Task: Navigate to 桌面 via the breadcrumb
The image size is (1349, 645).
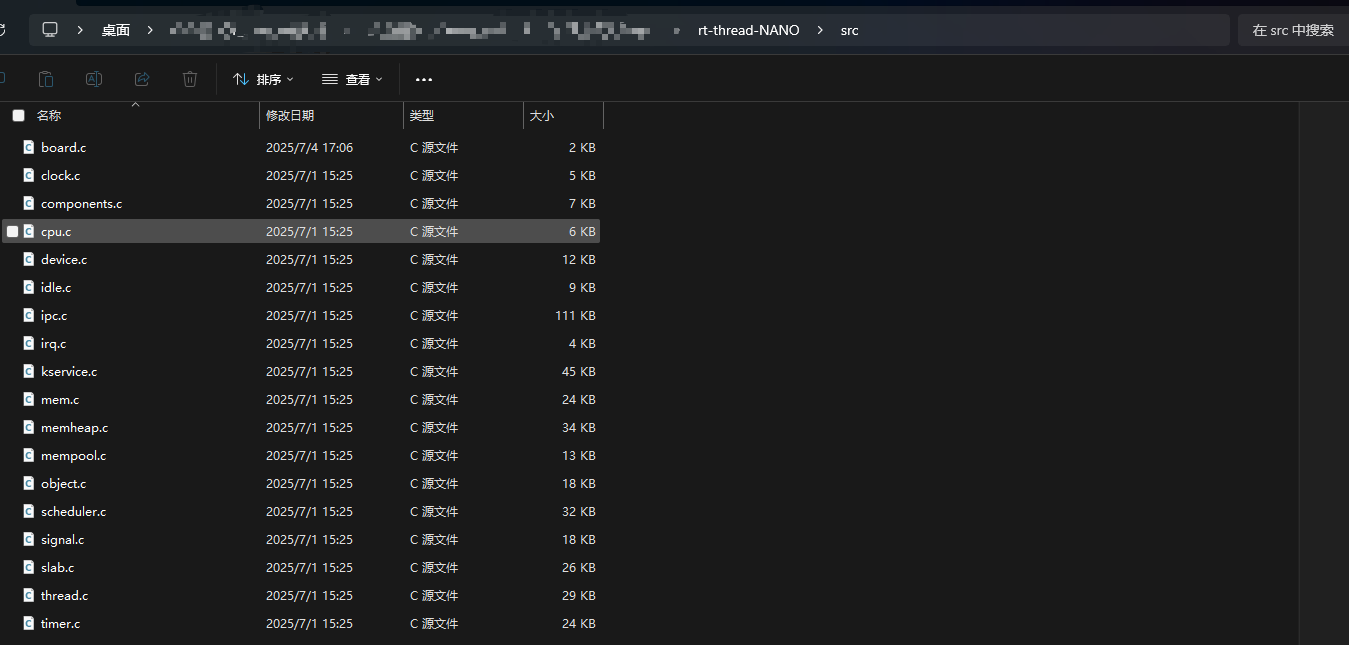Action: 115,30
